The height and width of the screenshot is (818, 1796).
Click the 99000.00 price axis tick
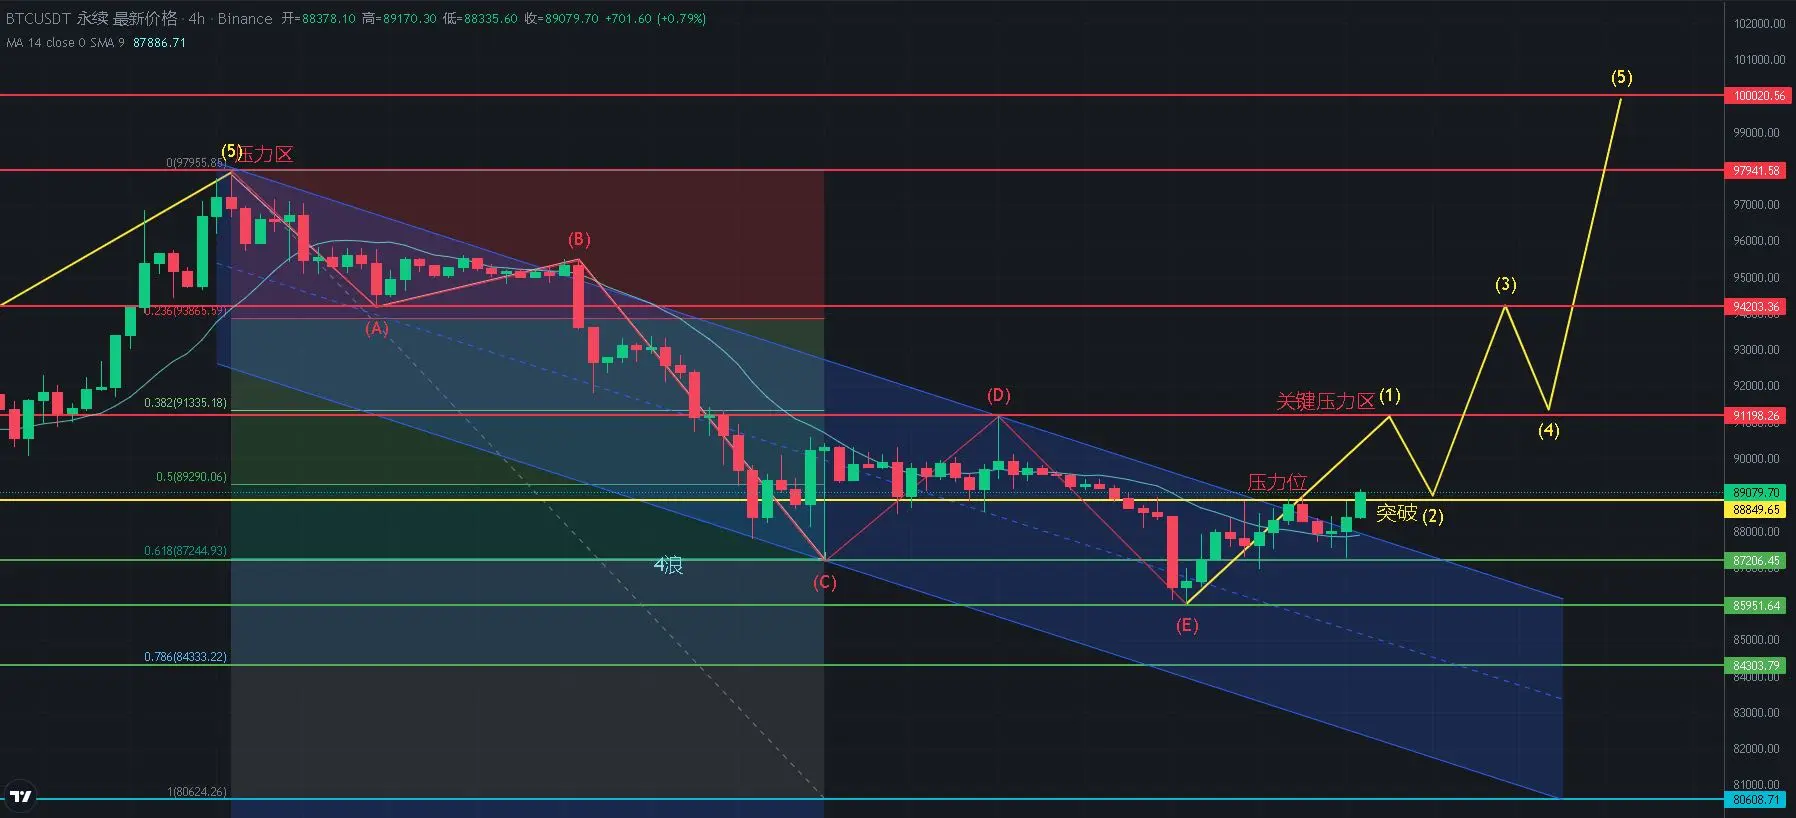point(1757,133)
